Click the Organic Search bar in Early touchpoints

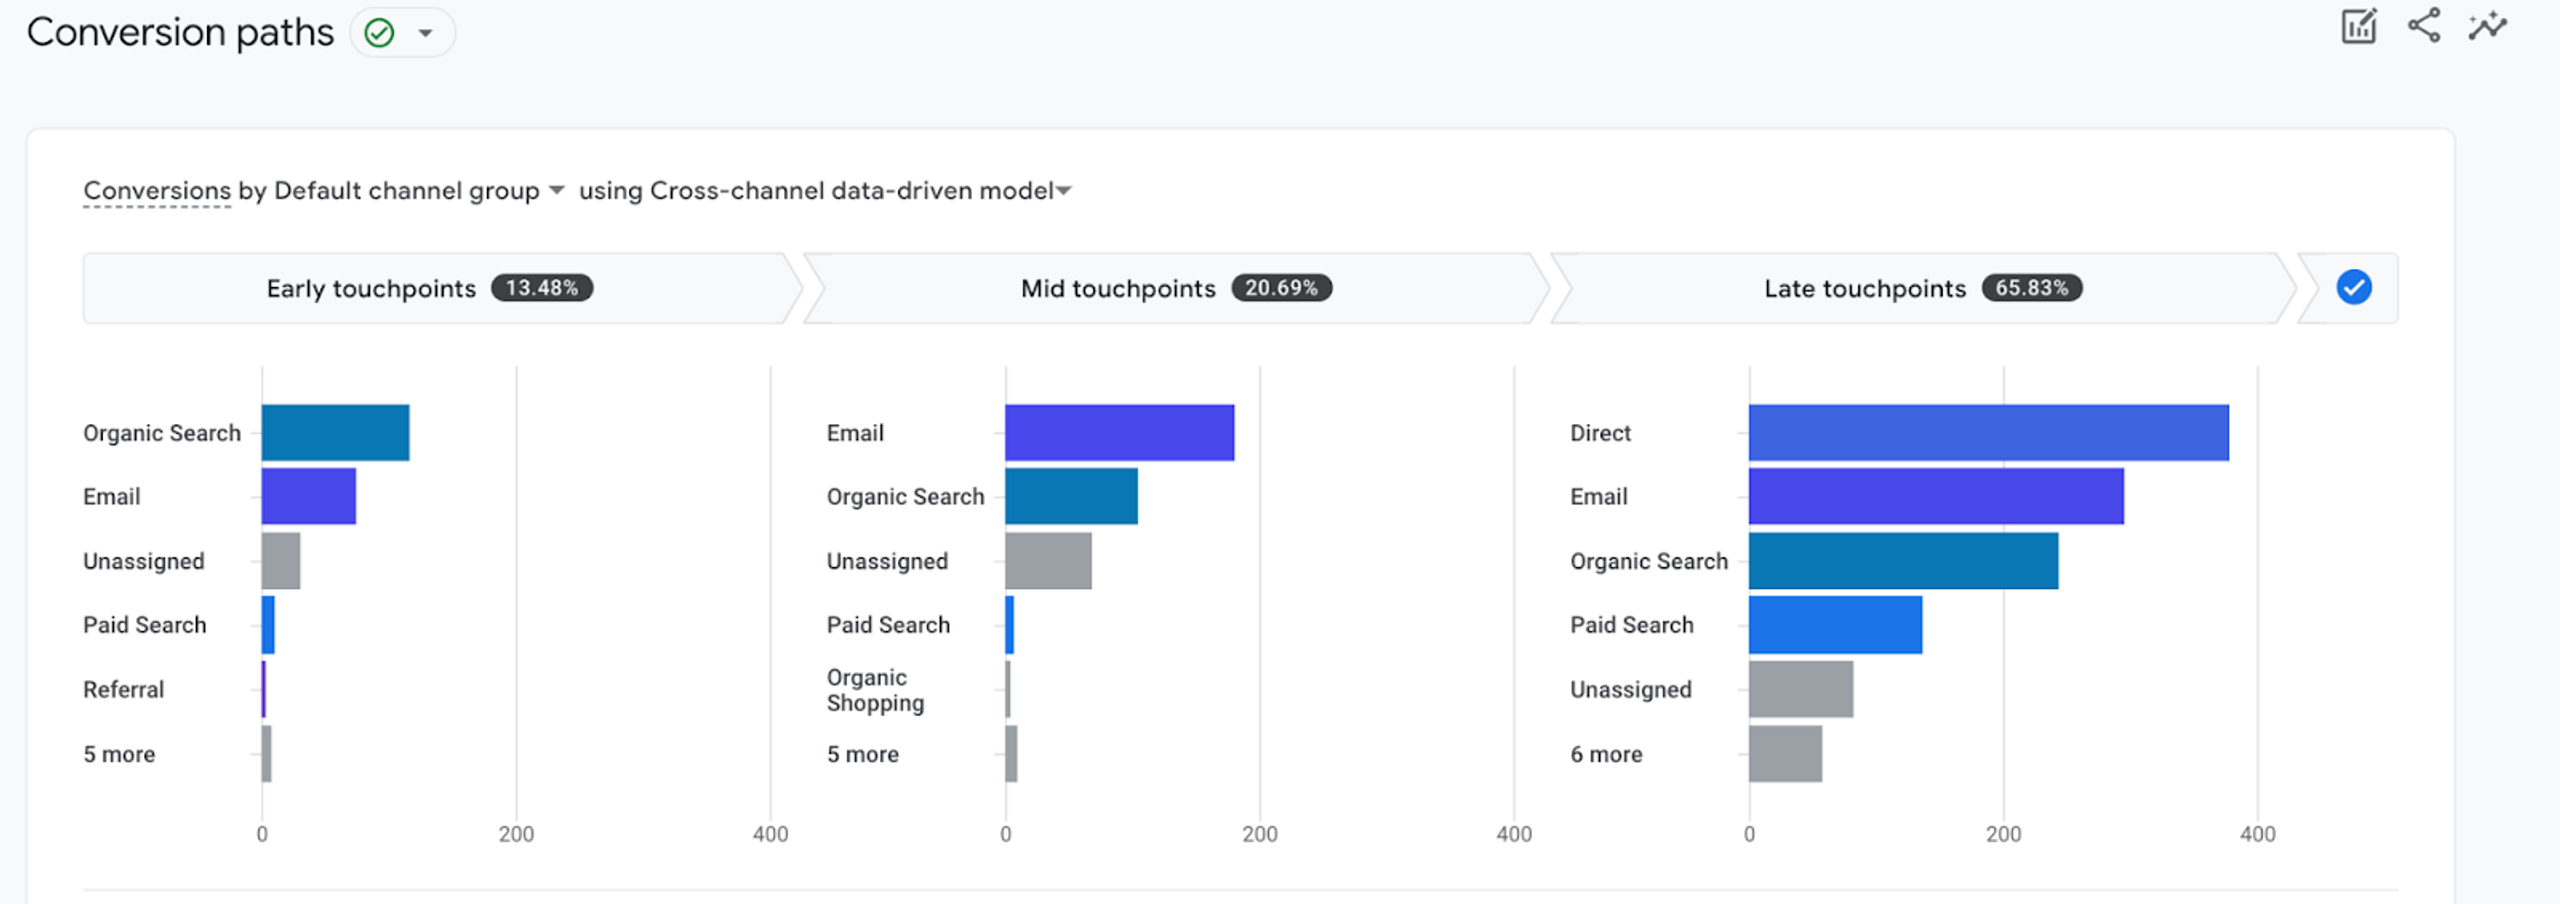point(336,432)
